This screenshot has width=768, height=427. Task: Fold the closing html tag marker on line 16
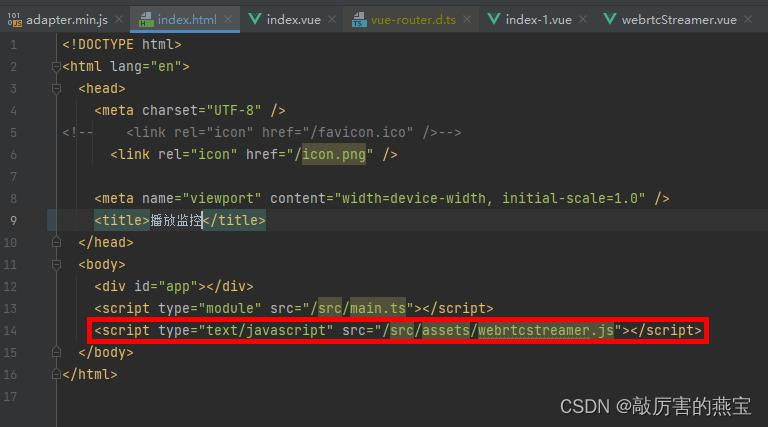56,375
